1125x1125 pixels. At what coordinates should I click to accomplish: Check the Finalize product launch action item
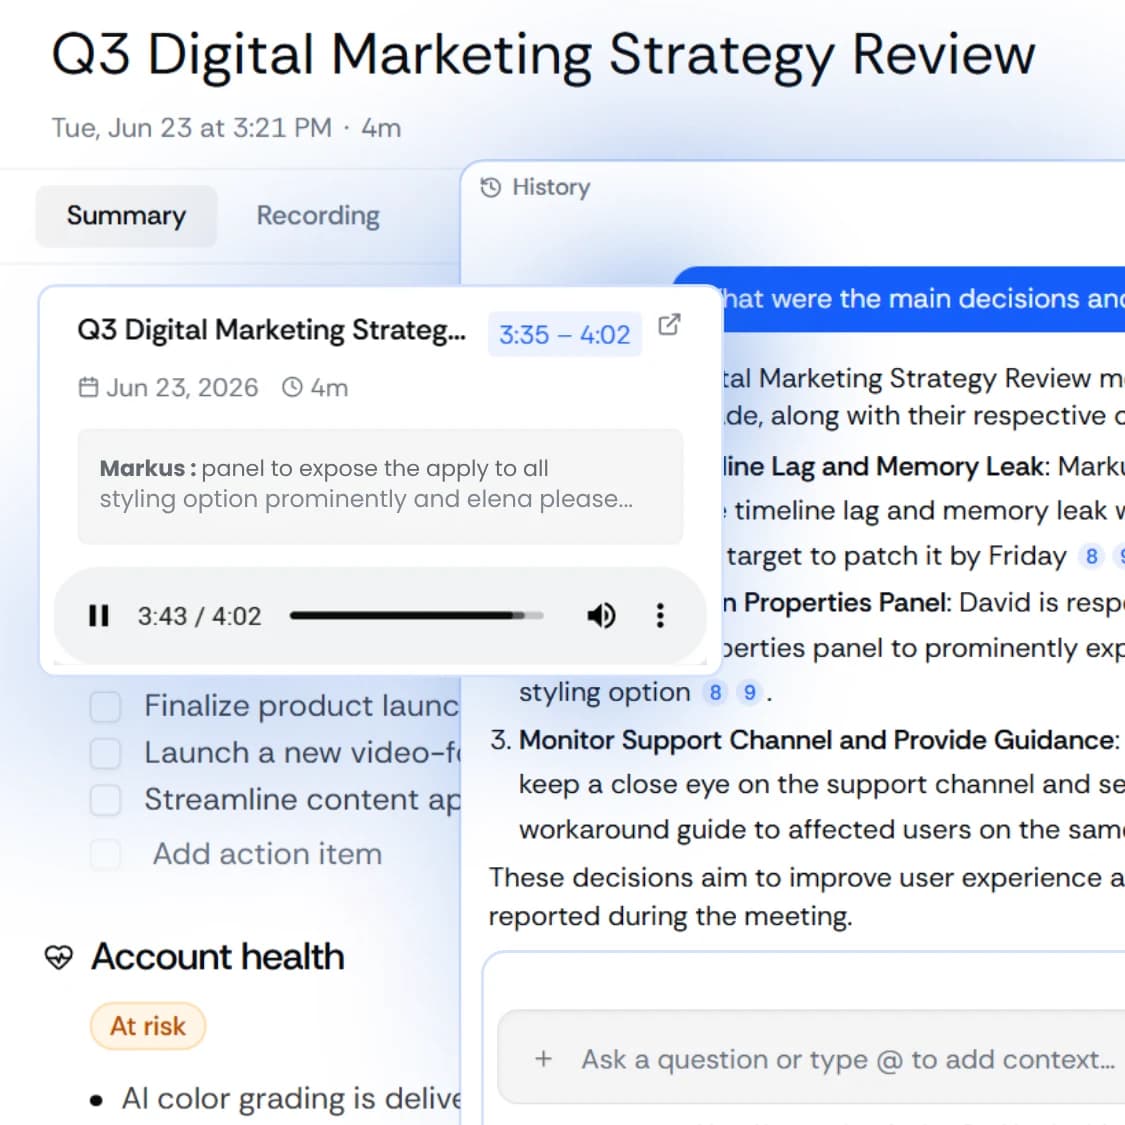[x=105, y=707]
